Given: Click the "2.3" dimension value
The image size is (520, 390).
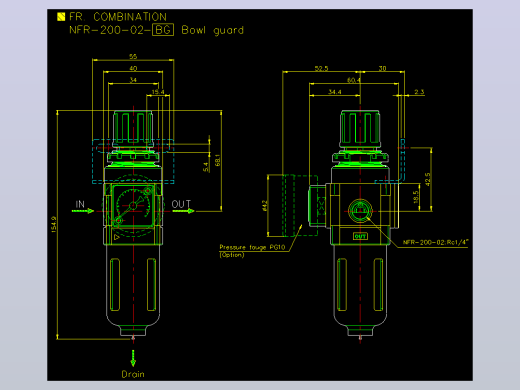Looking at the screenshot, I should coord(419,92).
